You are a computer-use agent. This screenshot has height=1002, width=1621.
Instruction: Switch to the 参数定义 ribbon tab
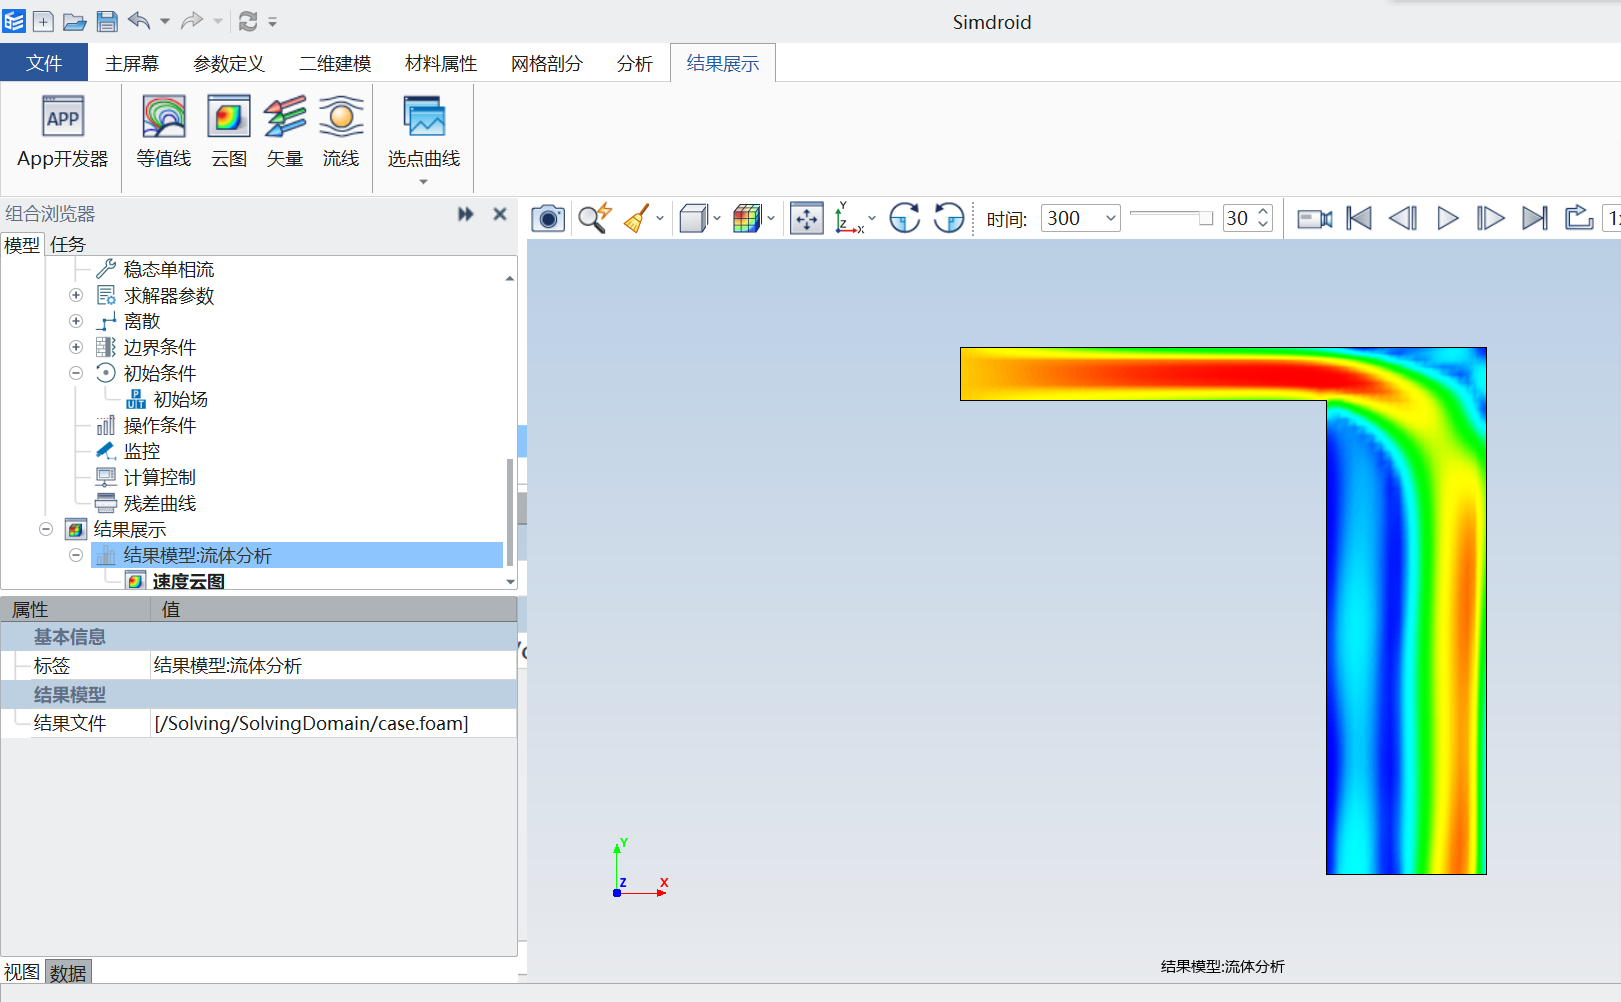229,63
